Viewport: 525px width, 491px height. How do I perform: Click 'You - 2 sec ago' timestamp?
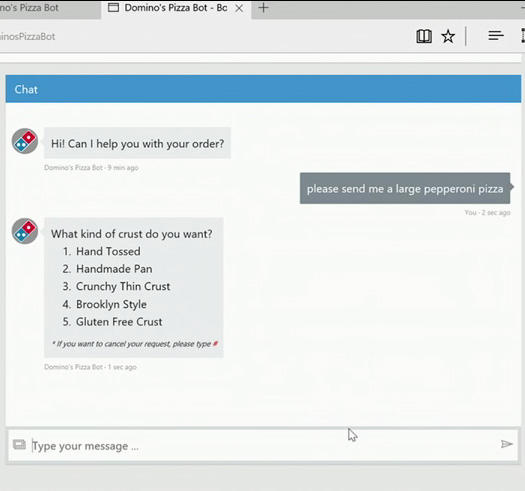(488, 212)
